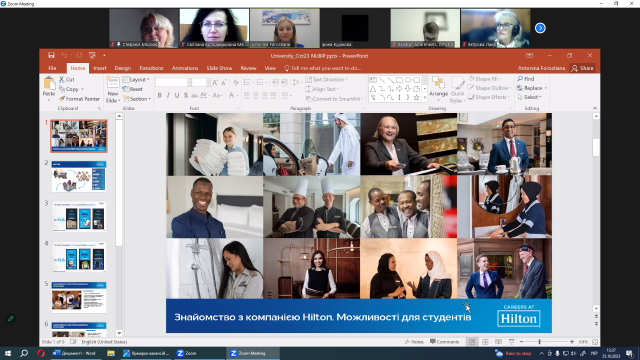Click the Find icon in Editing group
Viewport: 640px width, 360px height.
pyautogui.click(x=526, y=79)
